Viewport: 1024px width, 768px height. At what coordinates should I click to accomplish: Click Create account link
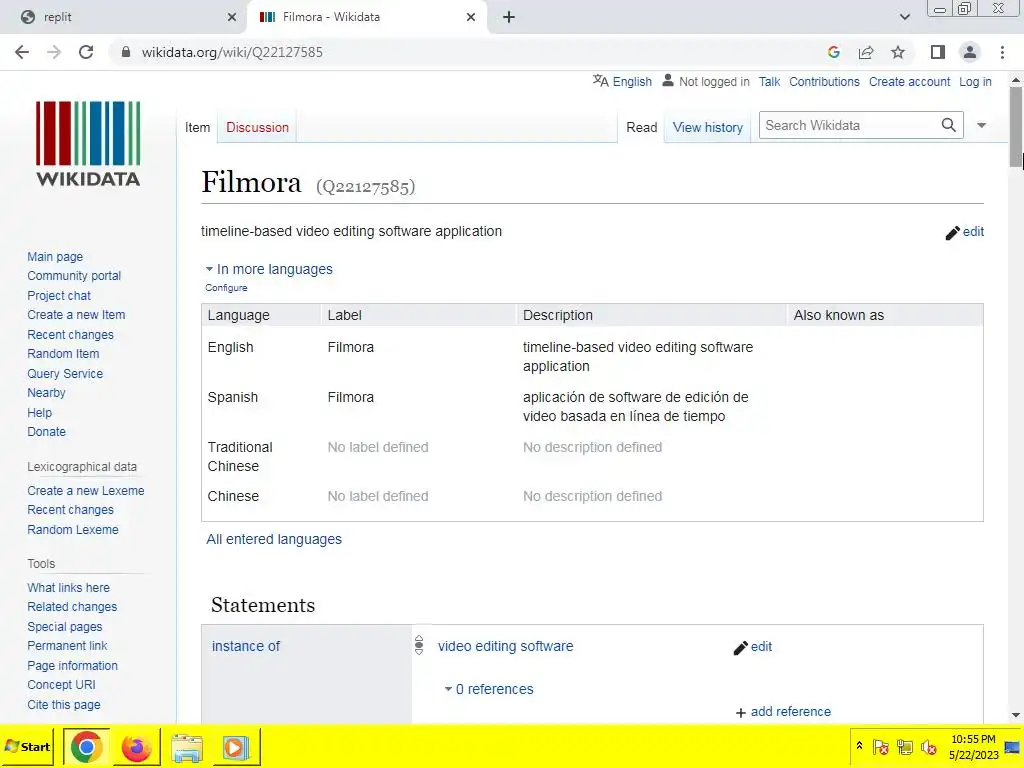click(909, 82)
